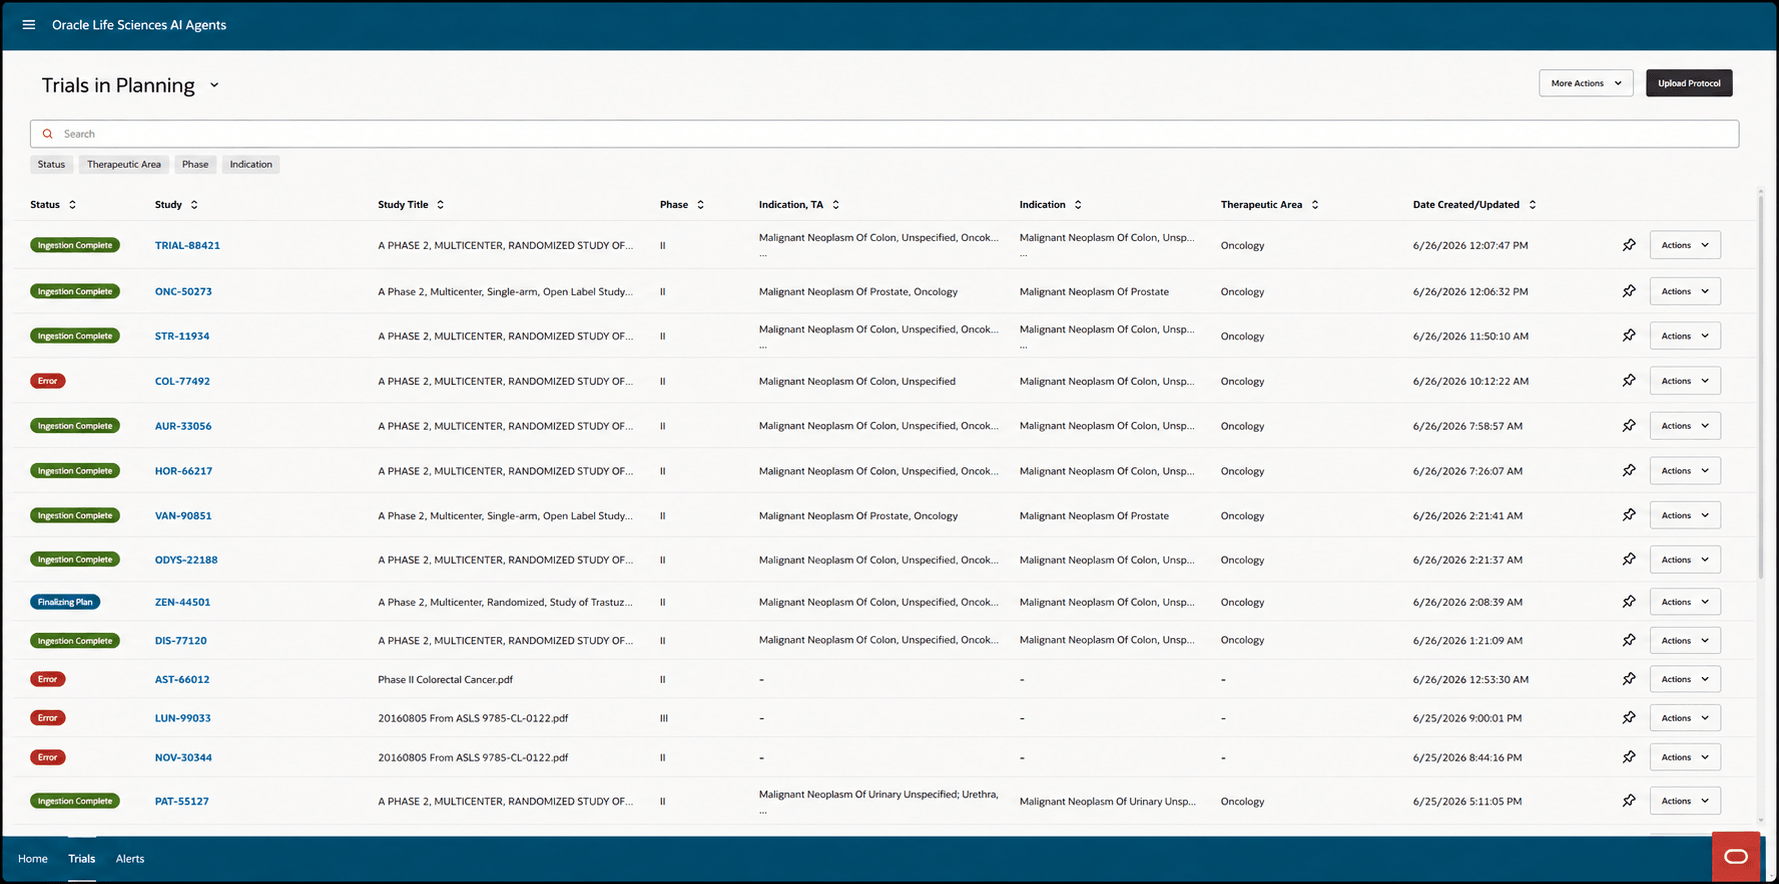The image size is (1779, 884).
Task: Select the Status filter chip
Action: pyautogui.click(x=51, y=164)
